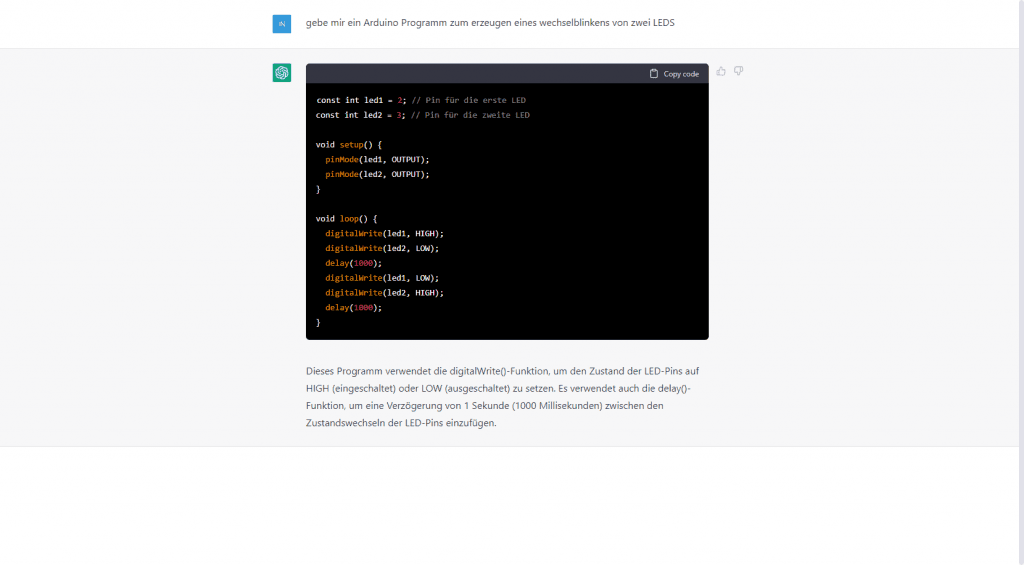Viewport: 1024px width, 565px height.
Task: Click the first 'digitalWrite(led1, HIGH);' line
Action: pyautogui.click(x=384, y=233)
